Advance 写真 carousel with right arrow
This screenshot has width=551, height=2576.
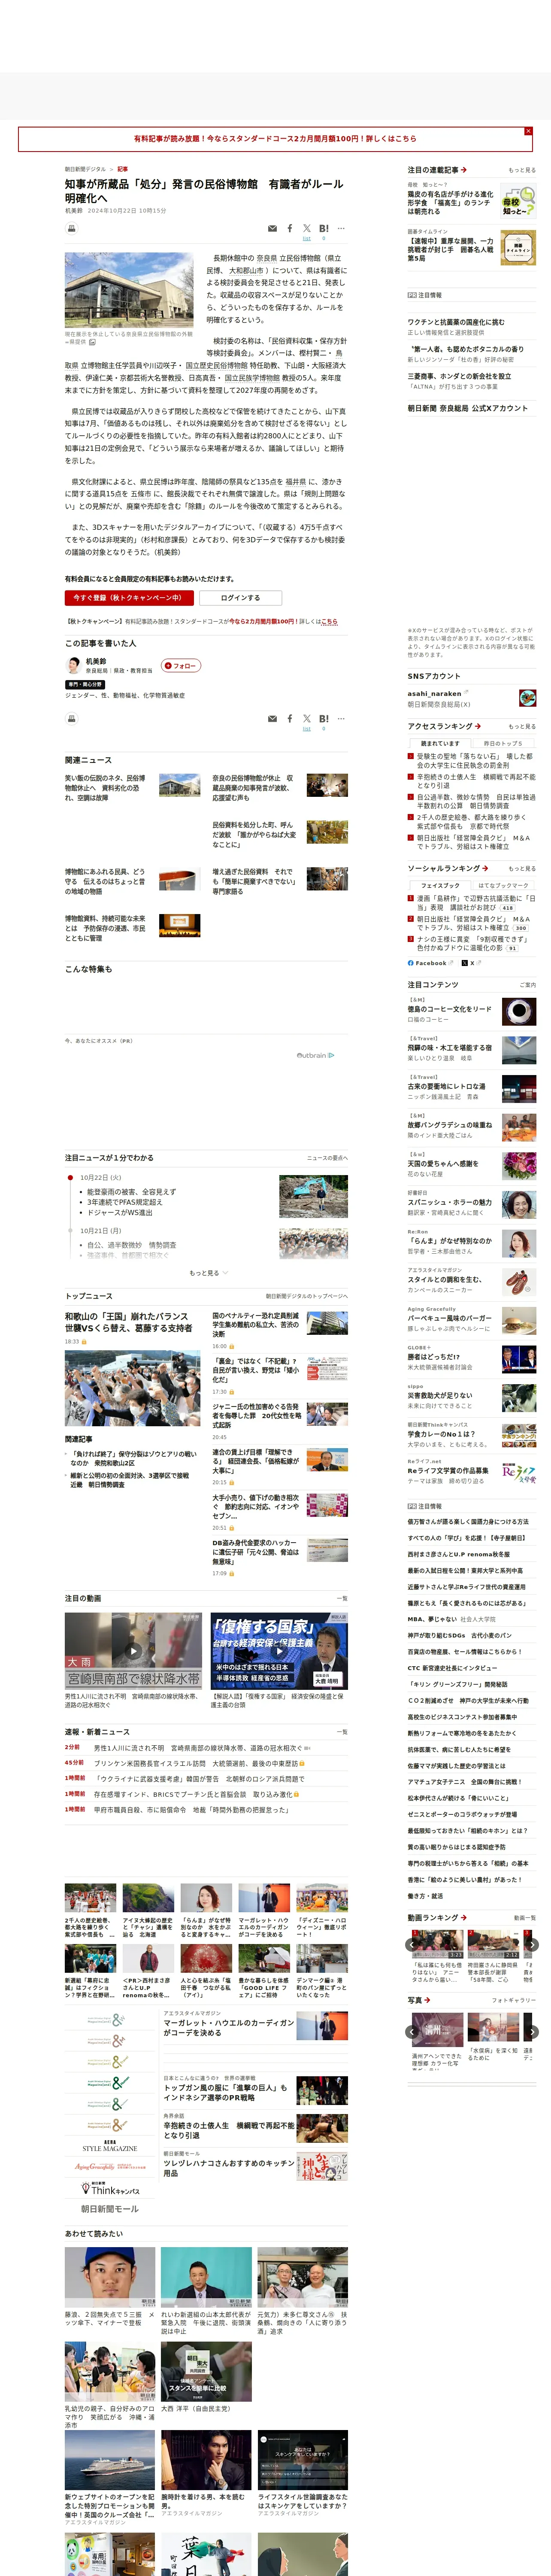(x=532, y=2032)
